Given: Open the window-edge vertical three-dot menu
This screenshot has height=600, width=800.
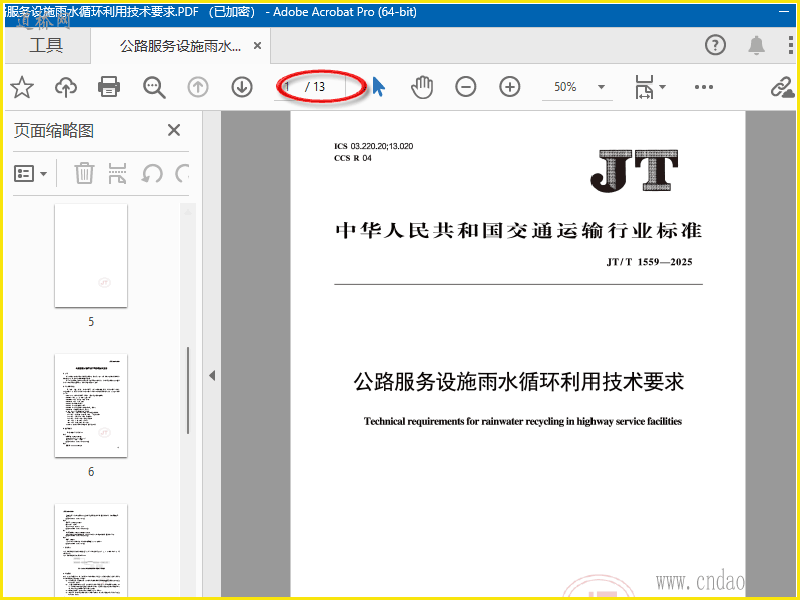Looking at the screenshot, I should tap(790, 45).
